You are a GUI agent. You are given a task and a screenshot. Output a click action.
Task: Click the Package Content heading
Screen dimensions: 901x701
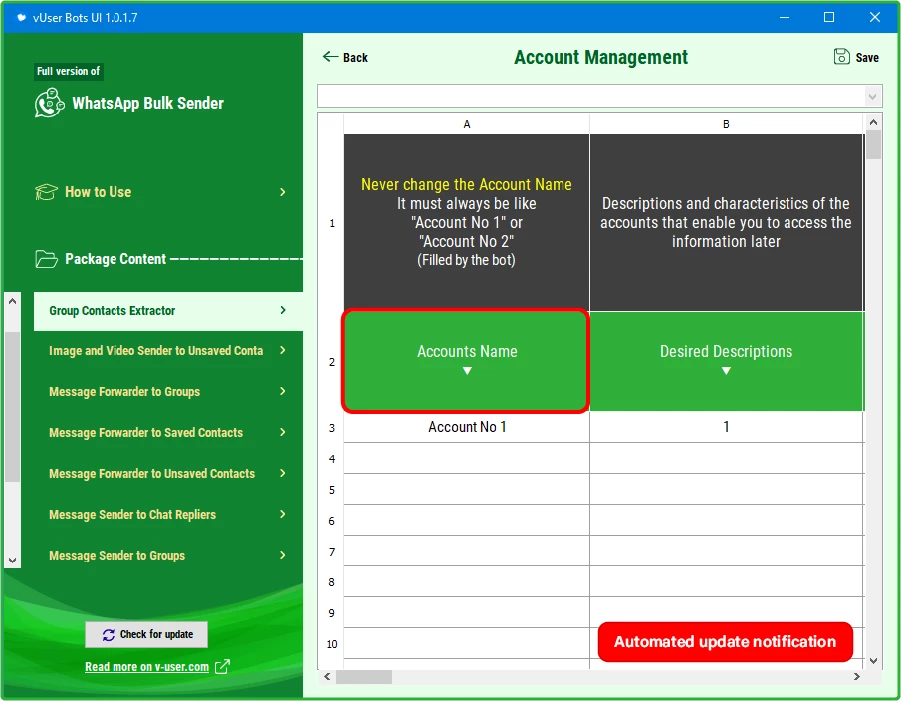[x=115, y=259]
